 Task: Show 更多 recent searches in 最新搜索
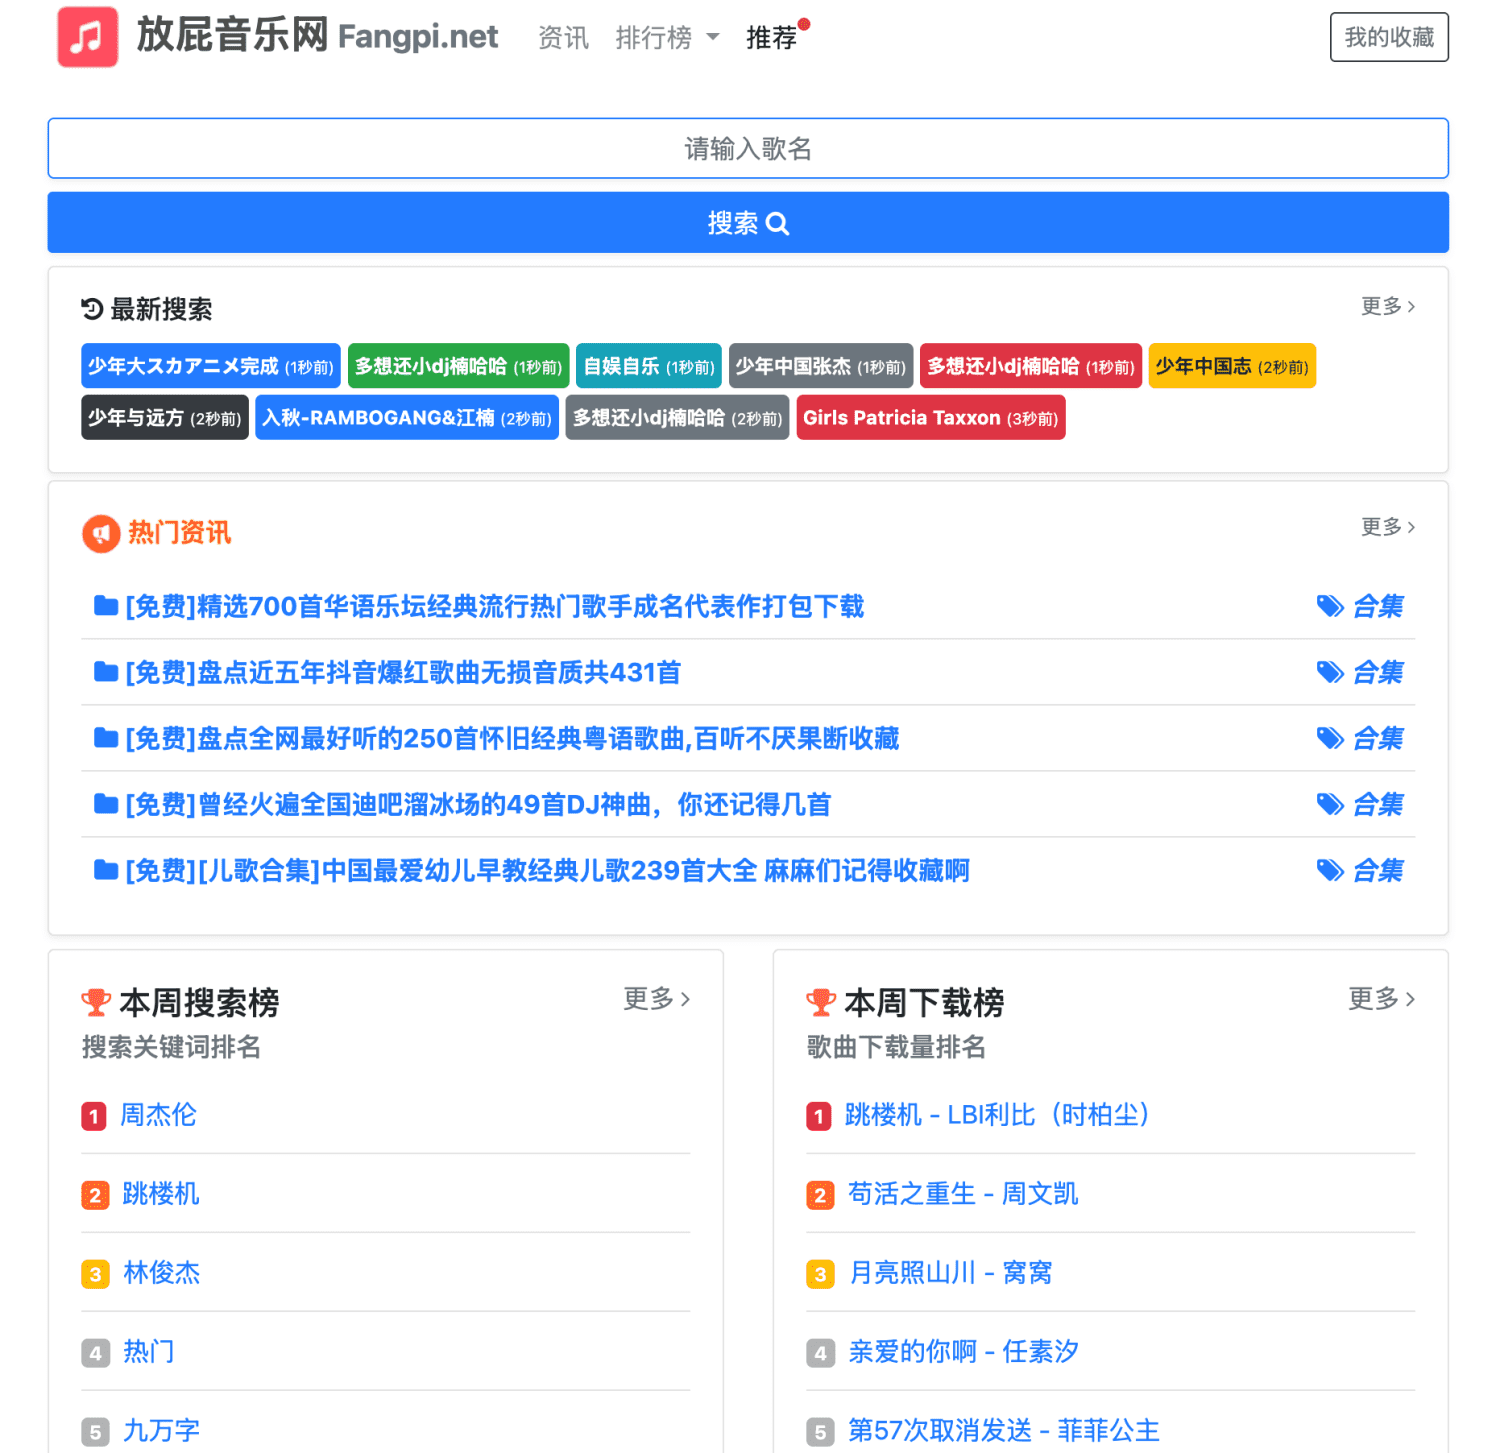click(x=1388, y=306)
